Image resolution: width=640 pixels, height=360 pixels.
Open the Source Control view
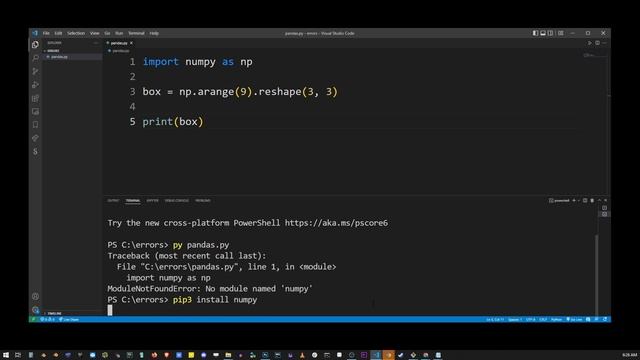(x=36, y=71)
